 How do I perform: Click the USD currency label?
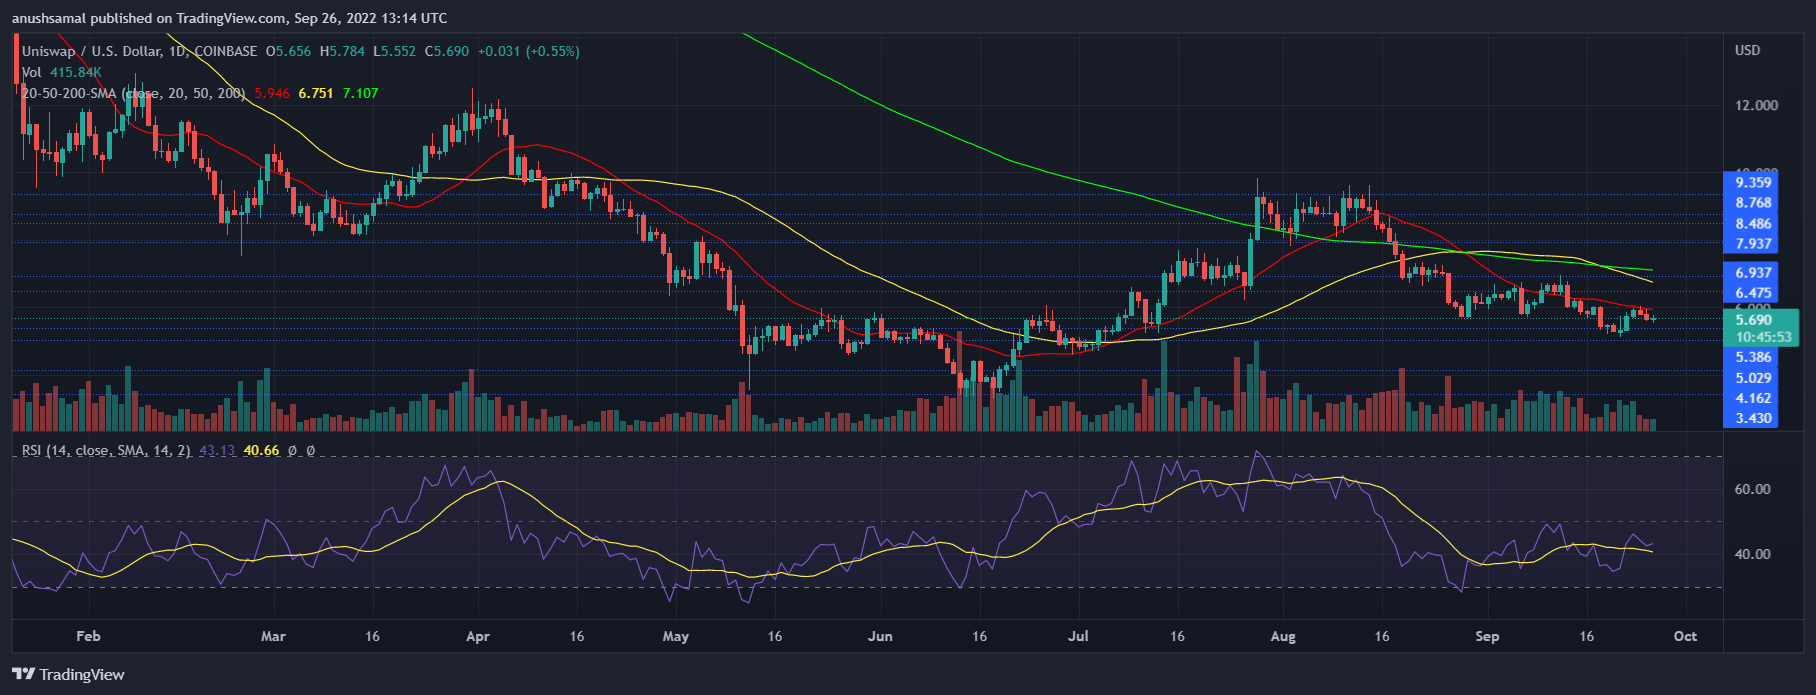coord(1748,50)
